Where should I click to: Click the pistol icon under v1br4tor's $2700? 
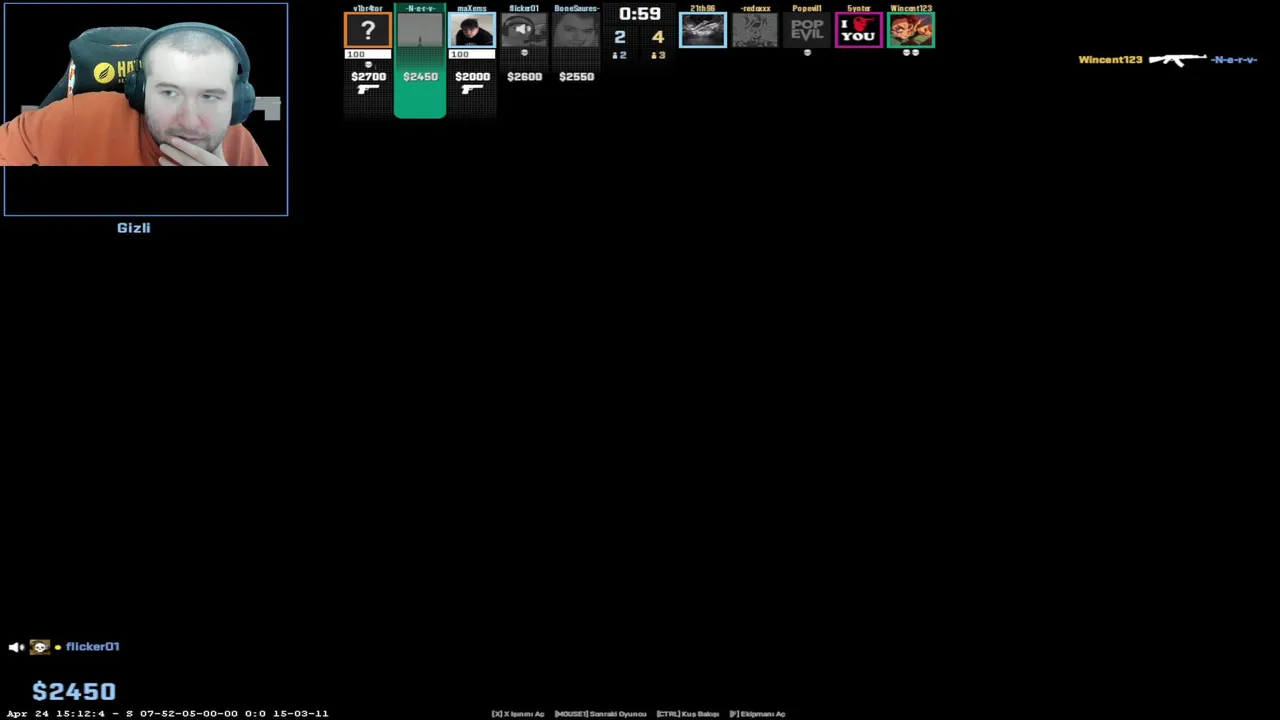(x=368, y=90)
